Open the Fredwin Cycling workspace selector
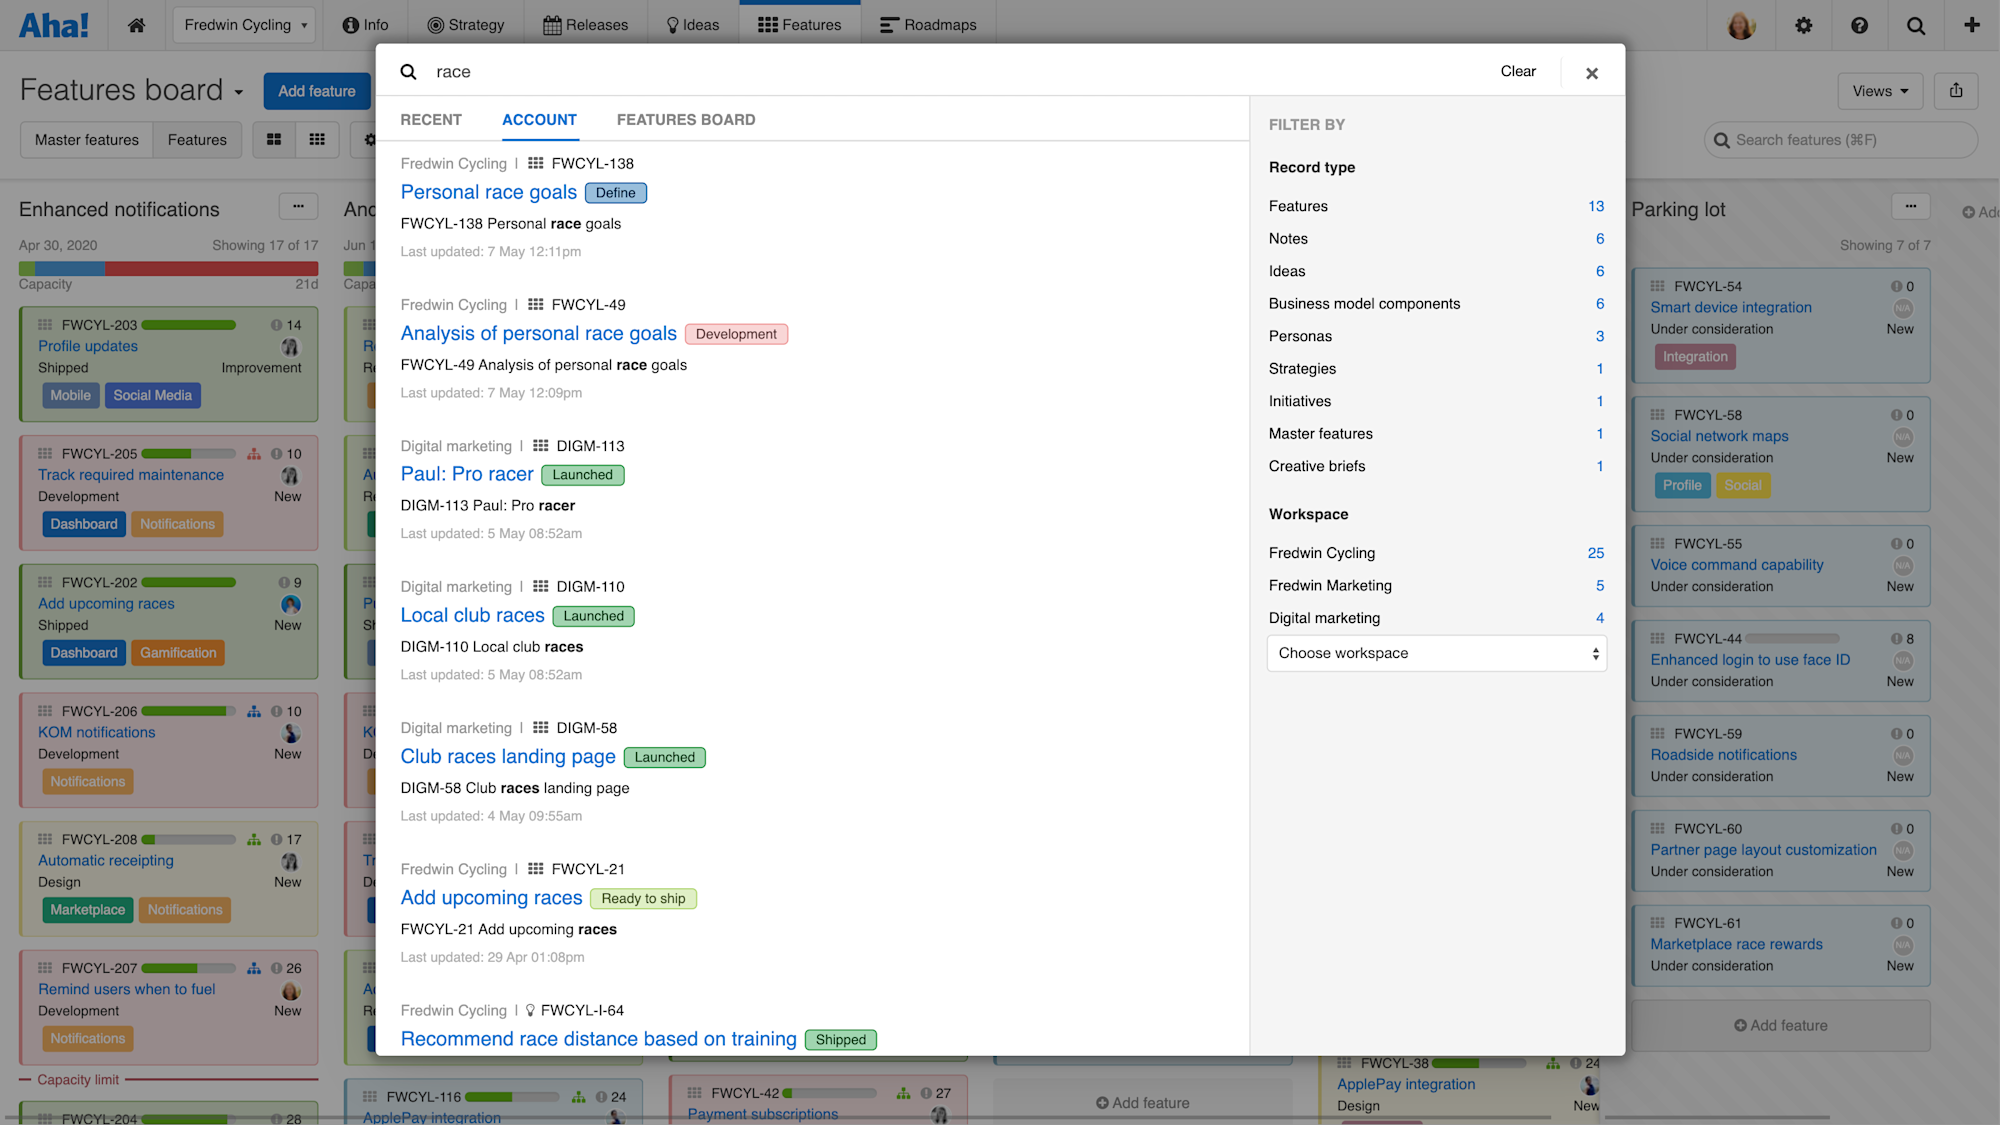2000x1125 pixels. [243, 25]
